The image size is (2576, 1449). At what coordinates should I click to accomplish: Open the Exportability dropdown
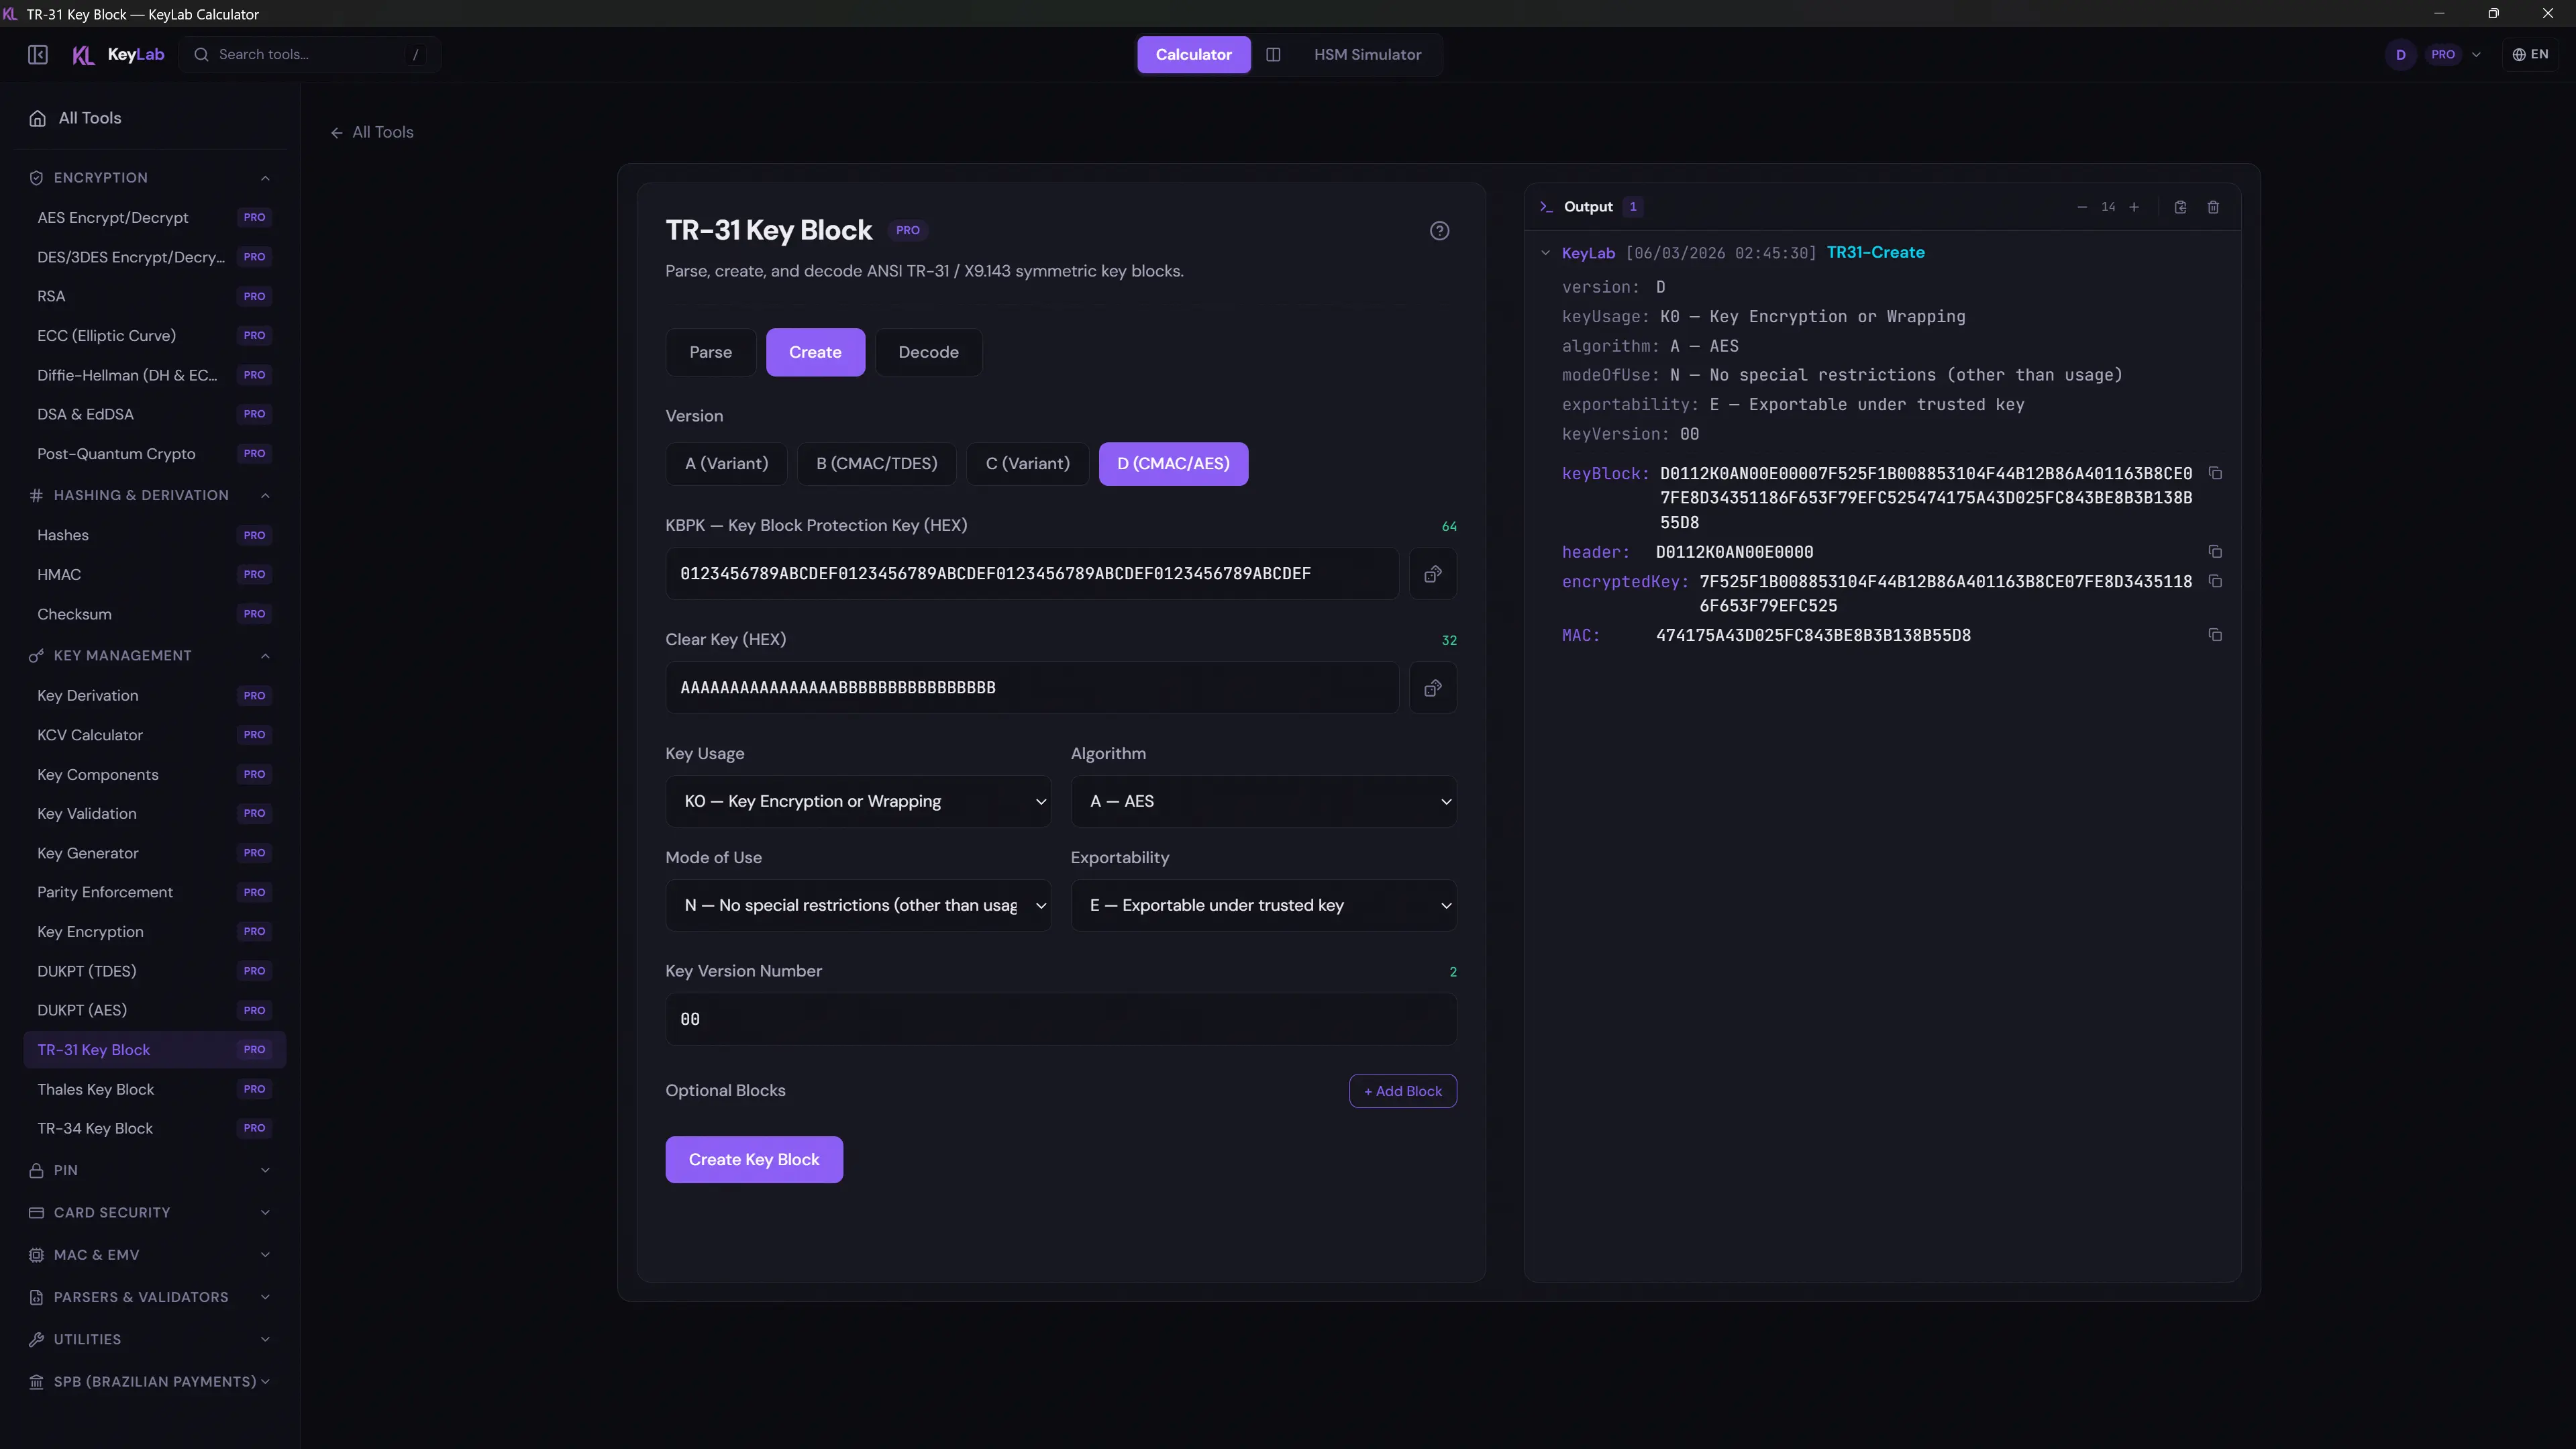1263,905
